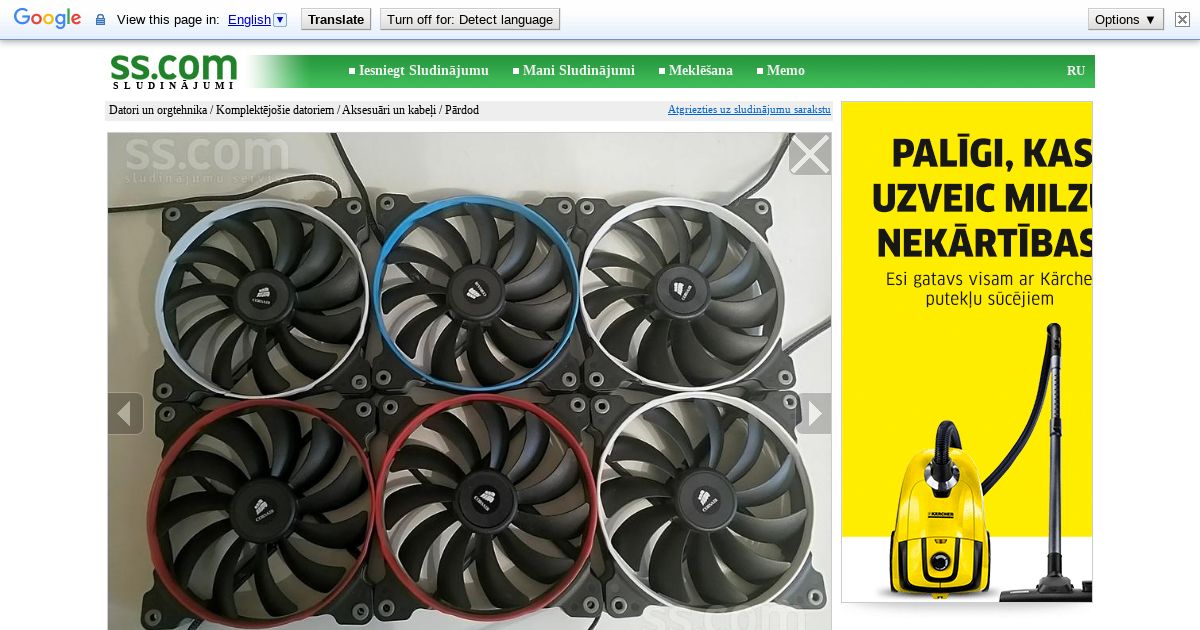This screenshot has width=1200, height=630.
Task: Click the Corsair fans product photo
Action: 470,381
